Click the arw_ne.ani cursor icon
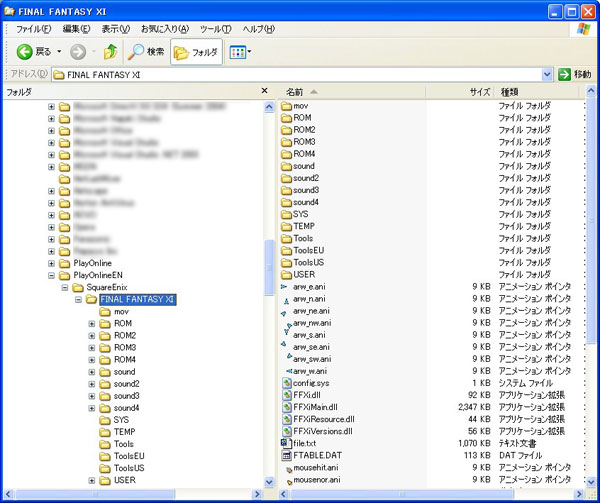 (284, 313)
